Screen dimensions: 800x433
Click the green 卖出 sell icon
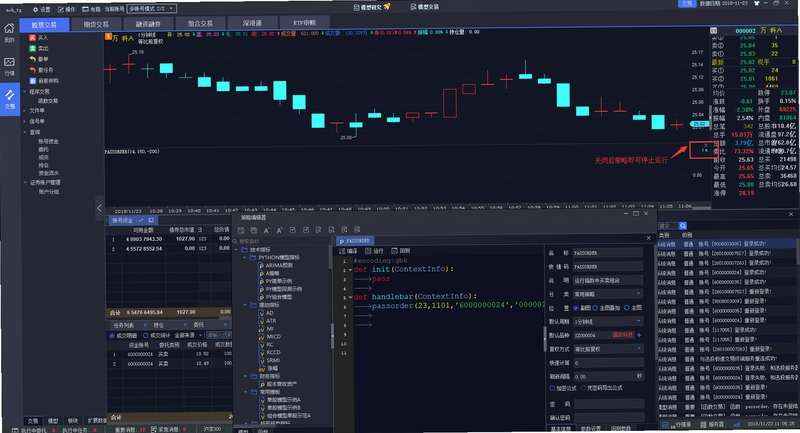pos(33,48)
